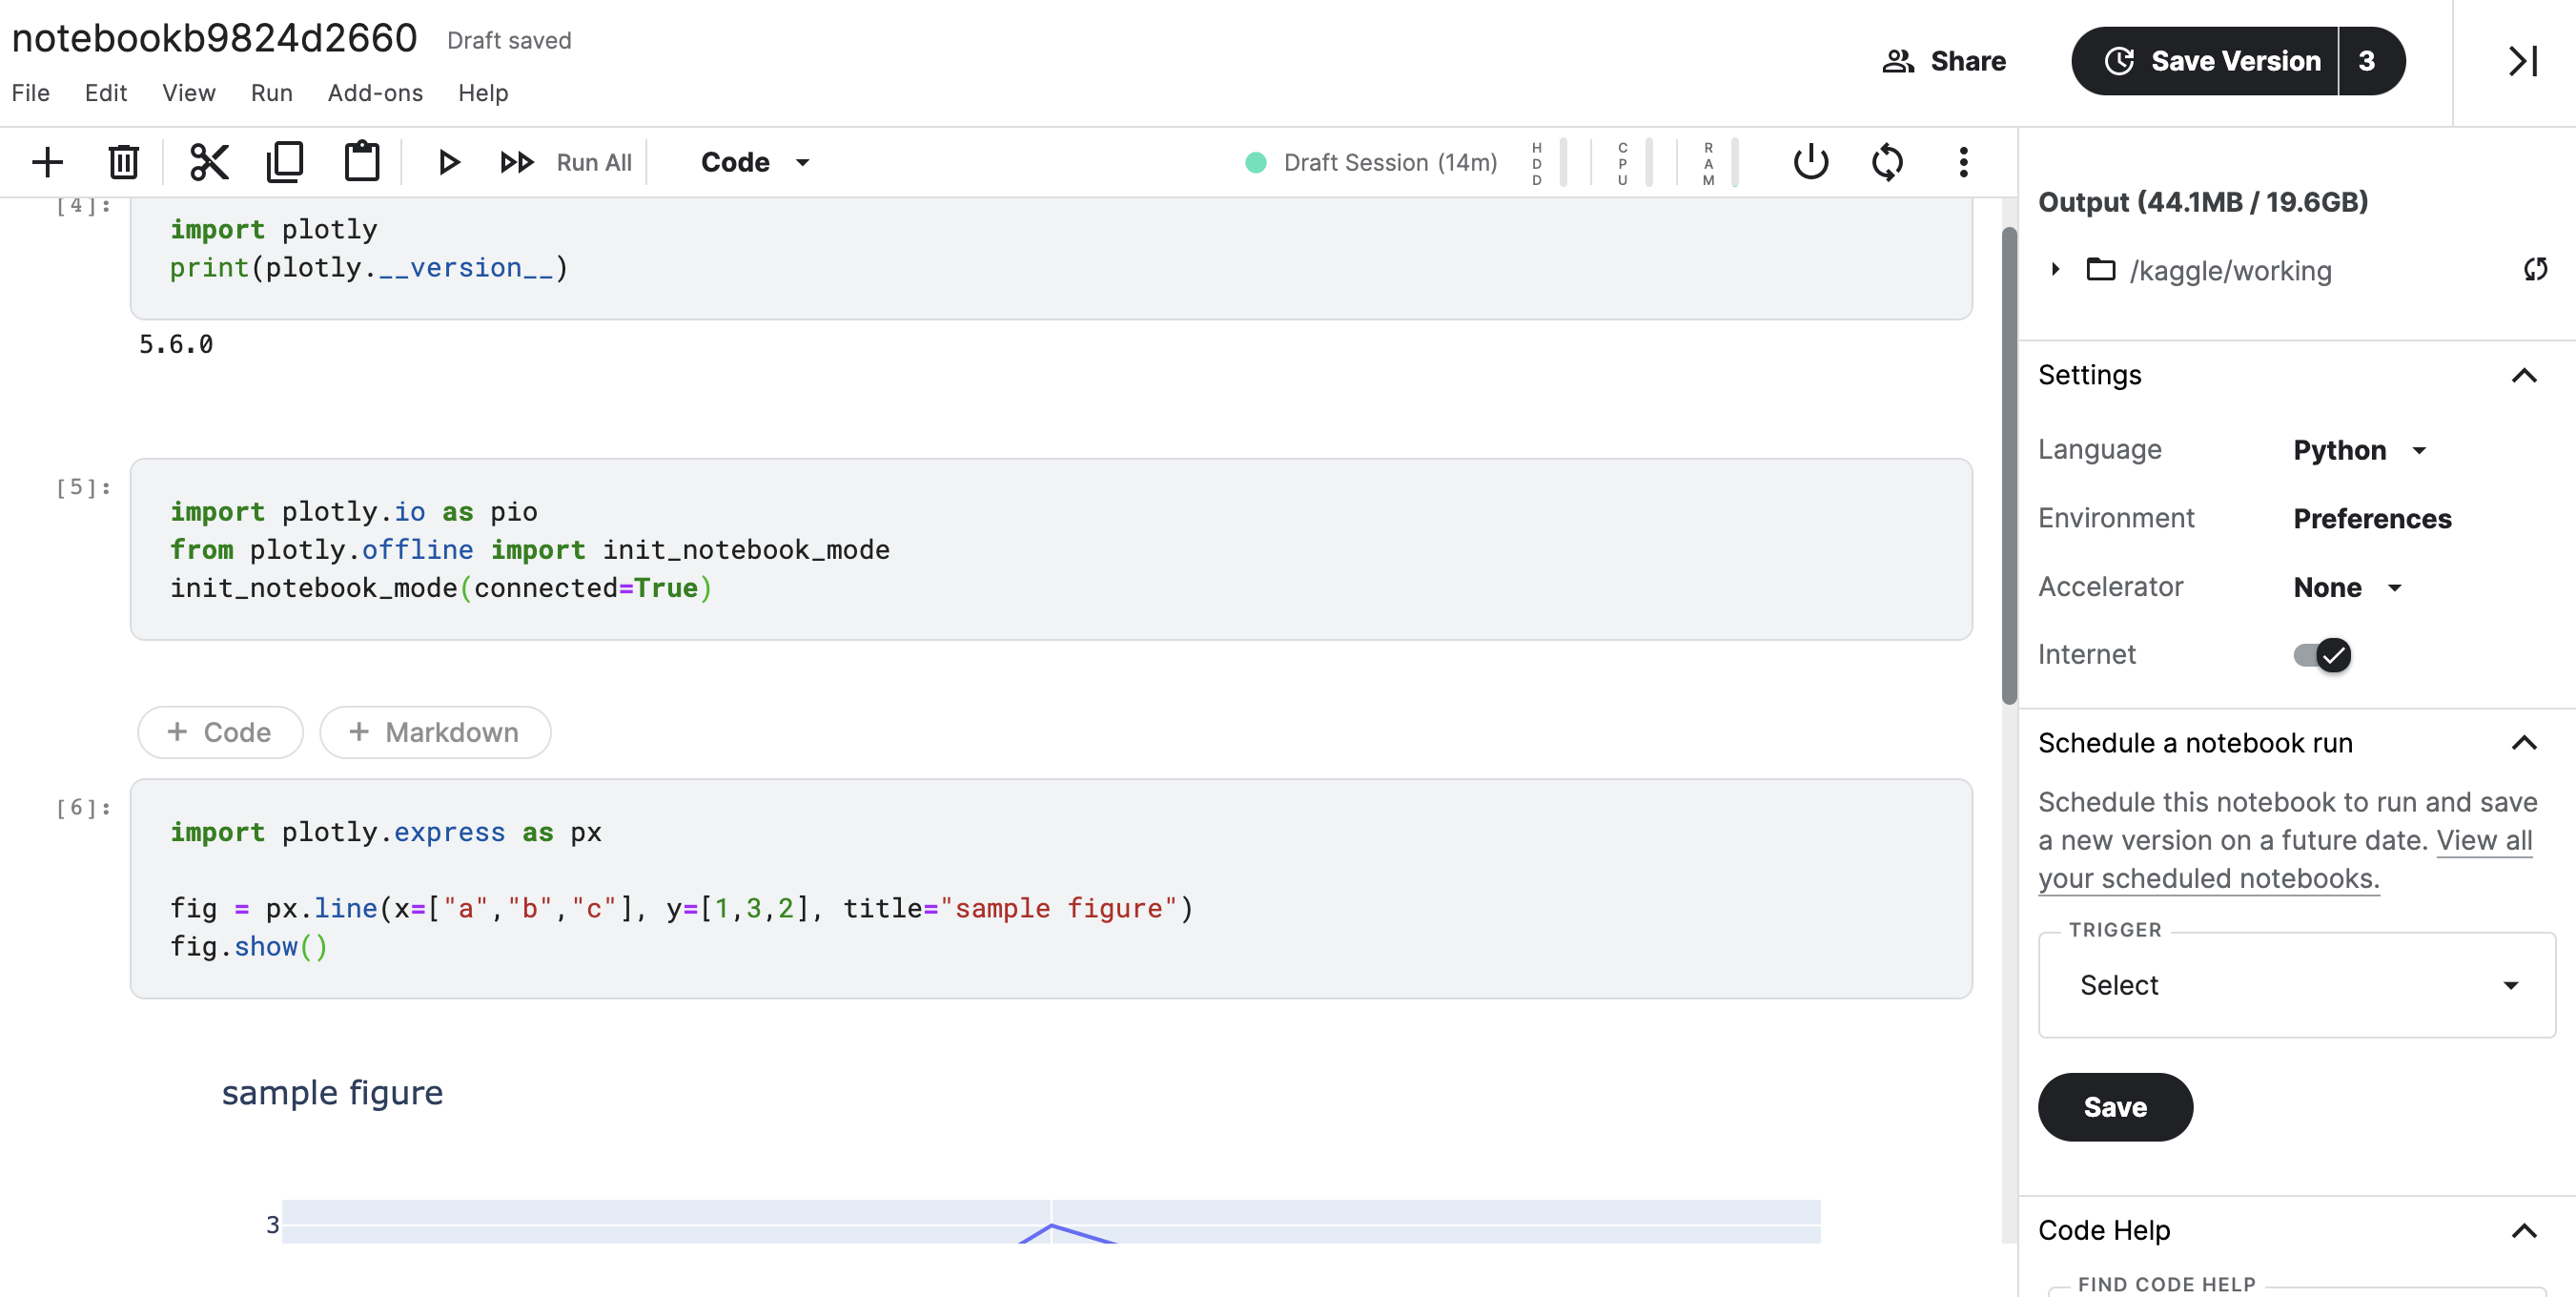Click the Output (44.1MB / 19.6GB) heading

click(2202, 202)
